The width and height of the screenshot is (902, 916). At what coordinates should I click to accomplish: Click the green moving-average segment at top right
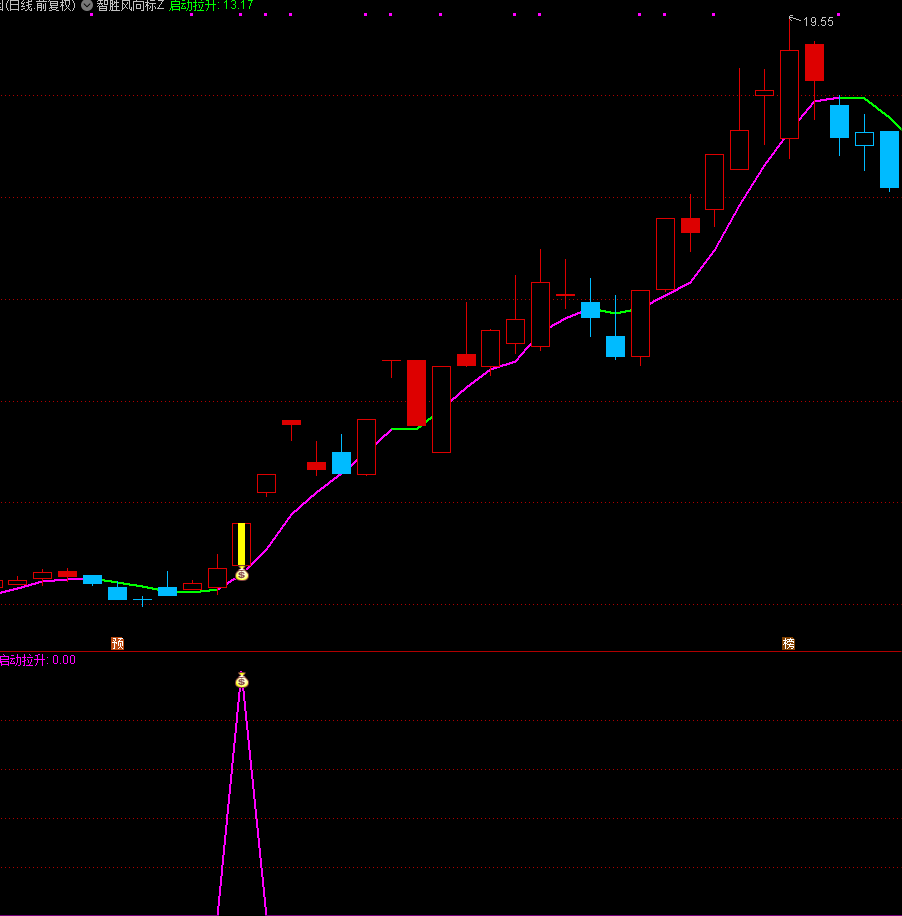click(880, 110)
